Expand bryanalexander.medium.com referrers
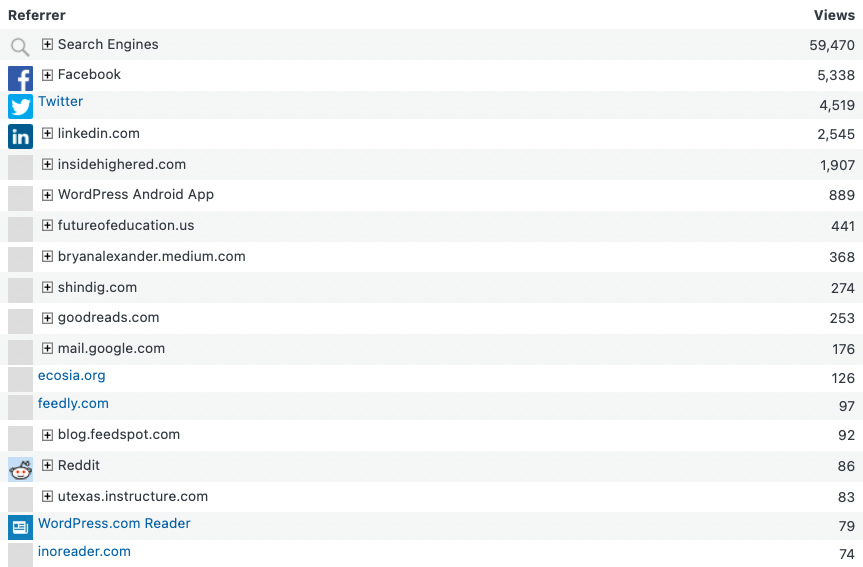Screen dimensions: 863x567 pyautogui.click(x=47, y=256)
